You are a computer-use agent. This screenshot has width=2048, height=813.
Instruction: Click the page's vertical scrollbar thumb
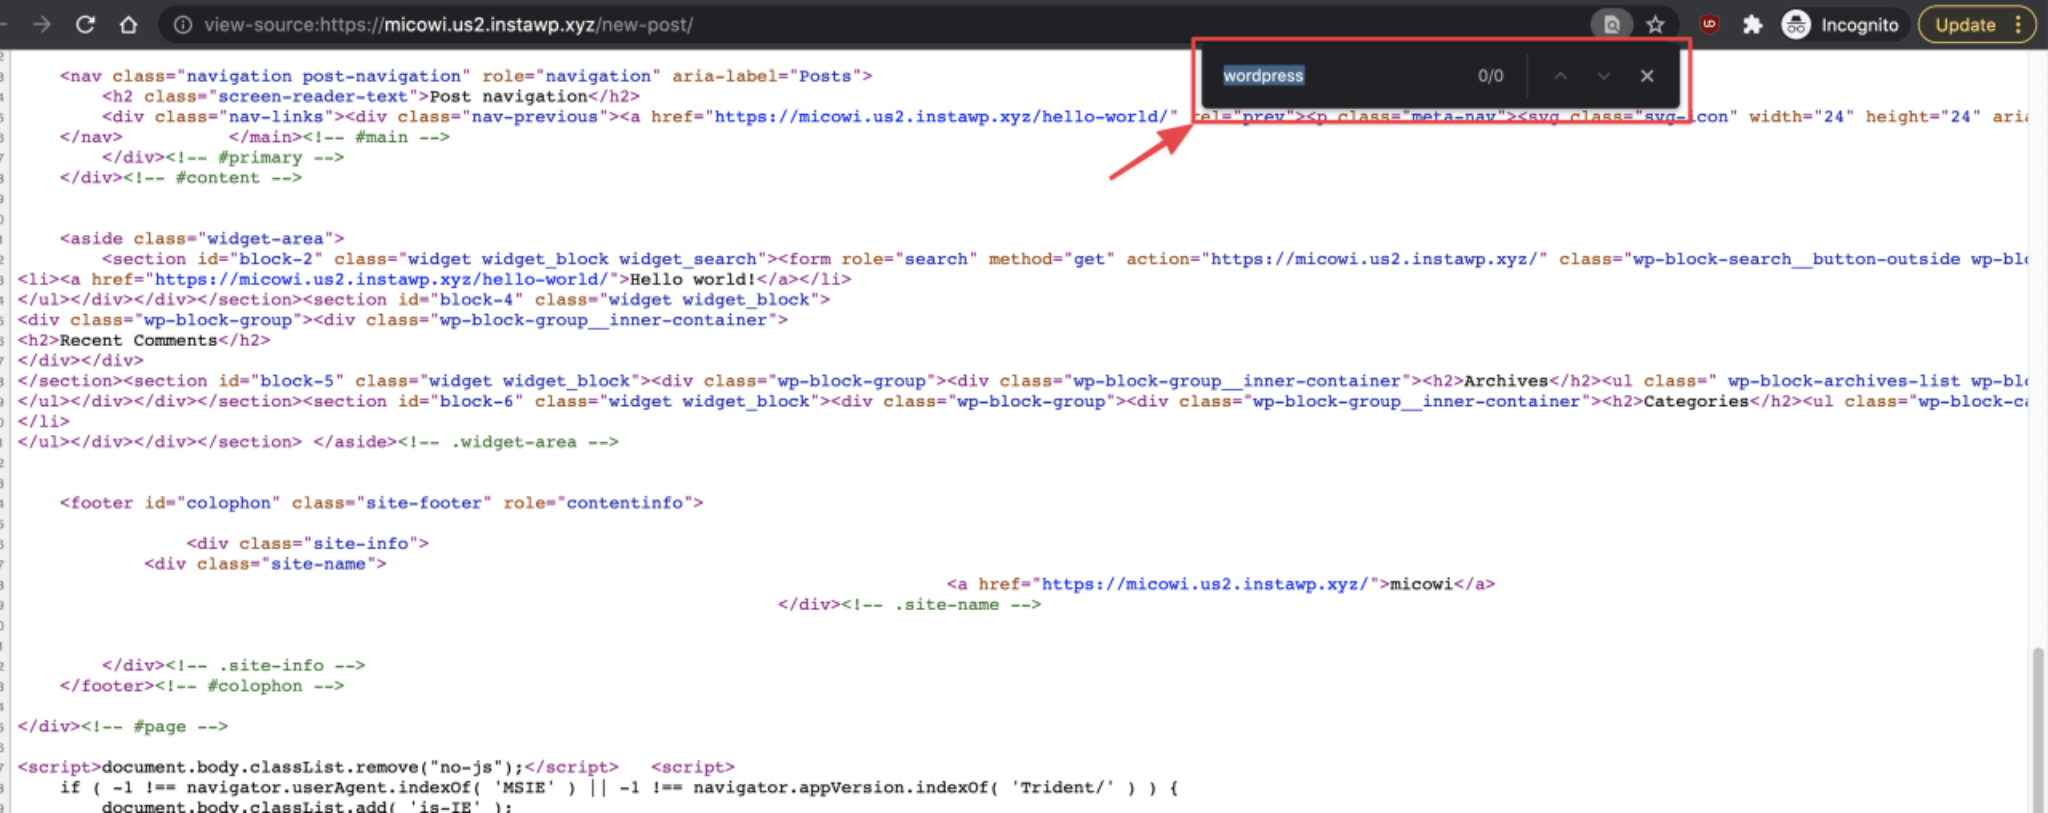(2037, 730)
